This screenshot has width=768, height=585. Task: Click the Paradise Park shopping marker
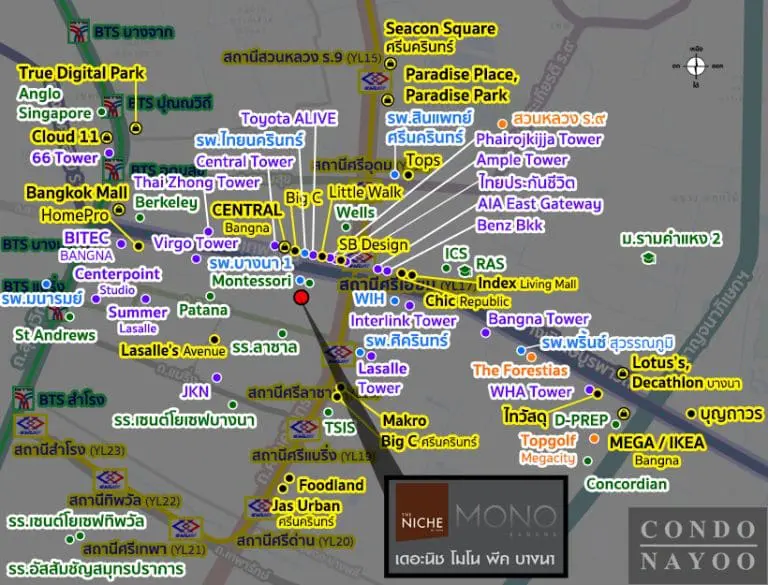click(x=387, y=100)
